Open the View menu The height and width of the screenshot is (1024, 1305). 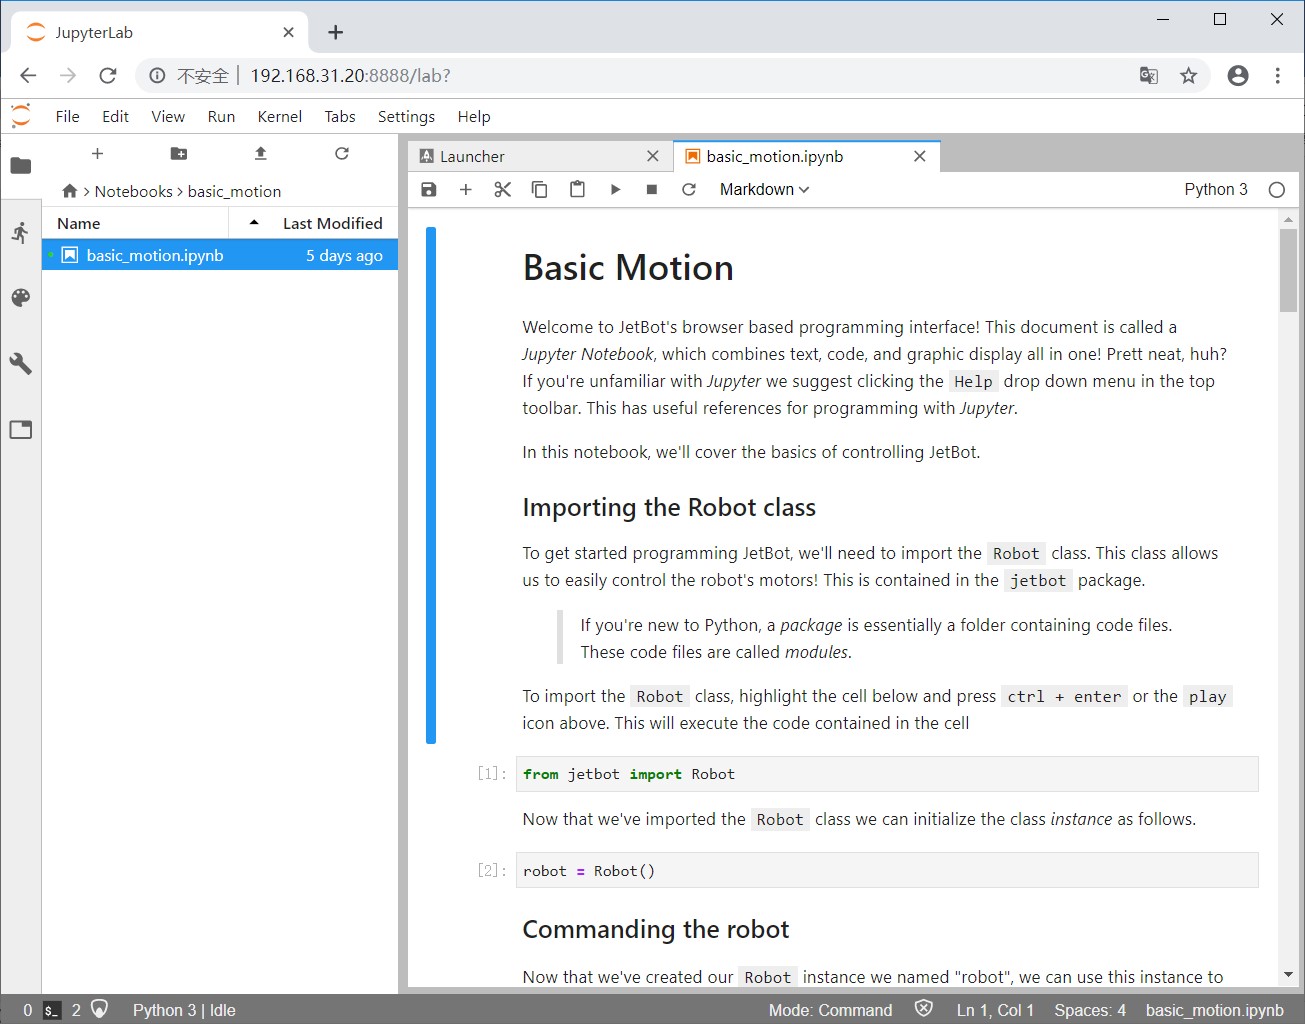(x=168, y=116)
